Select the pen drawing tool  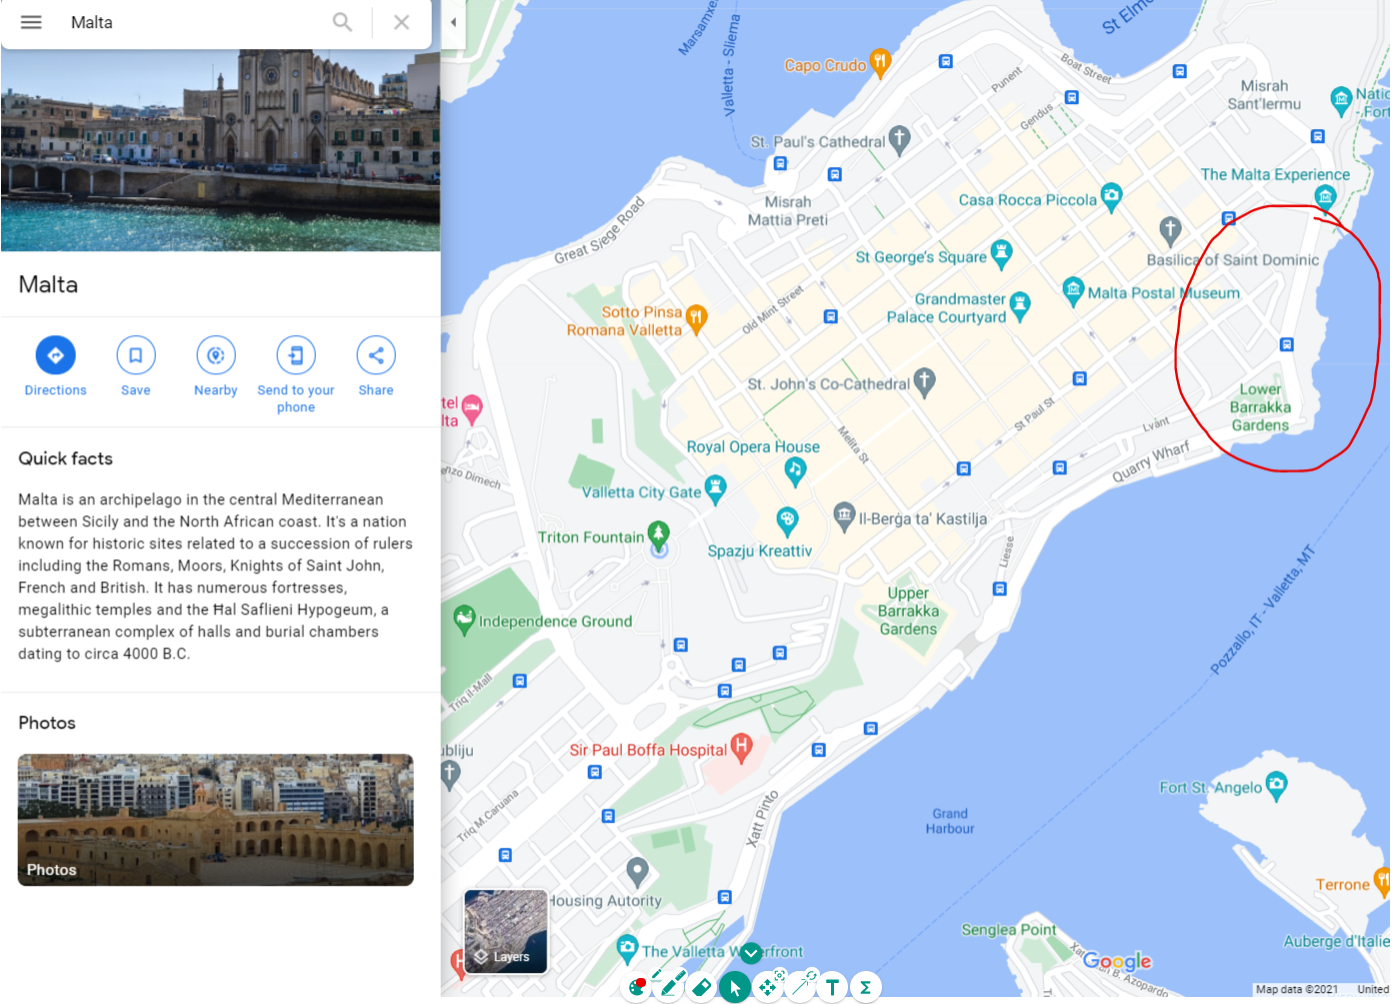click(x=668, y=986)
